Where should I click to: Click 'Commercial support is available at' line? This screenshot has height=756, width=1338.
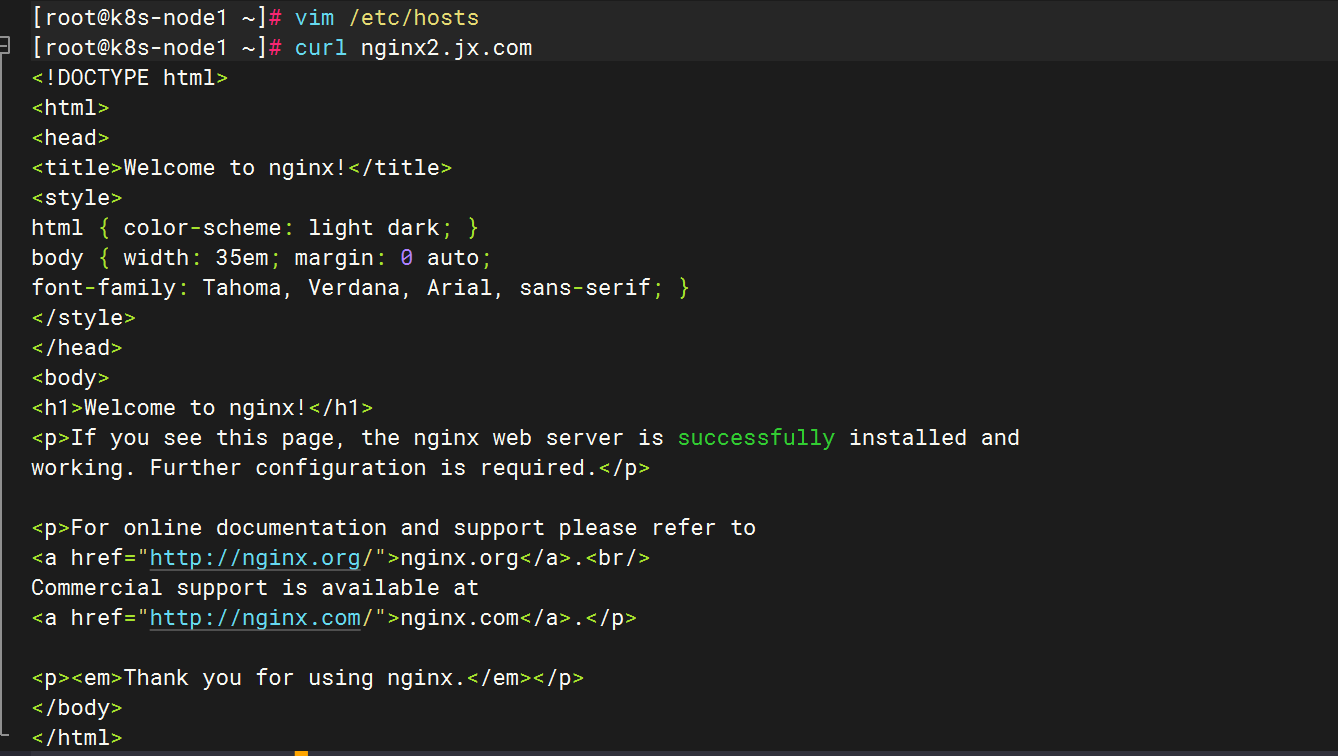click(x=255, y=588)
